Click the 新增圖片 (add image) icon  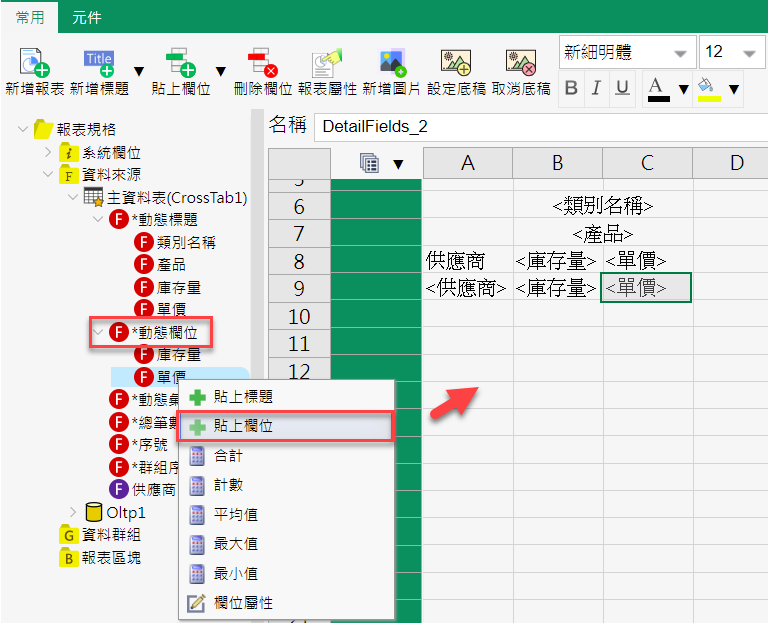[x=391, y=63]
